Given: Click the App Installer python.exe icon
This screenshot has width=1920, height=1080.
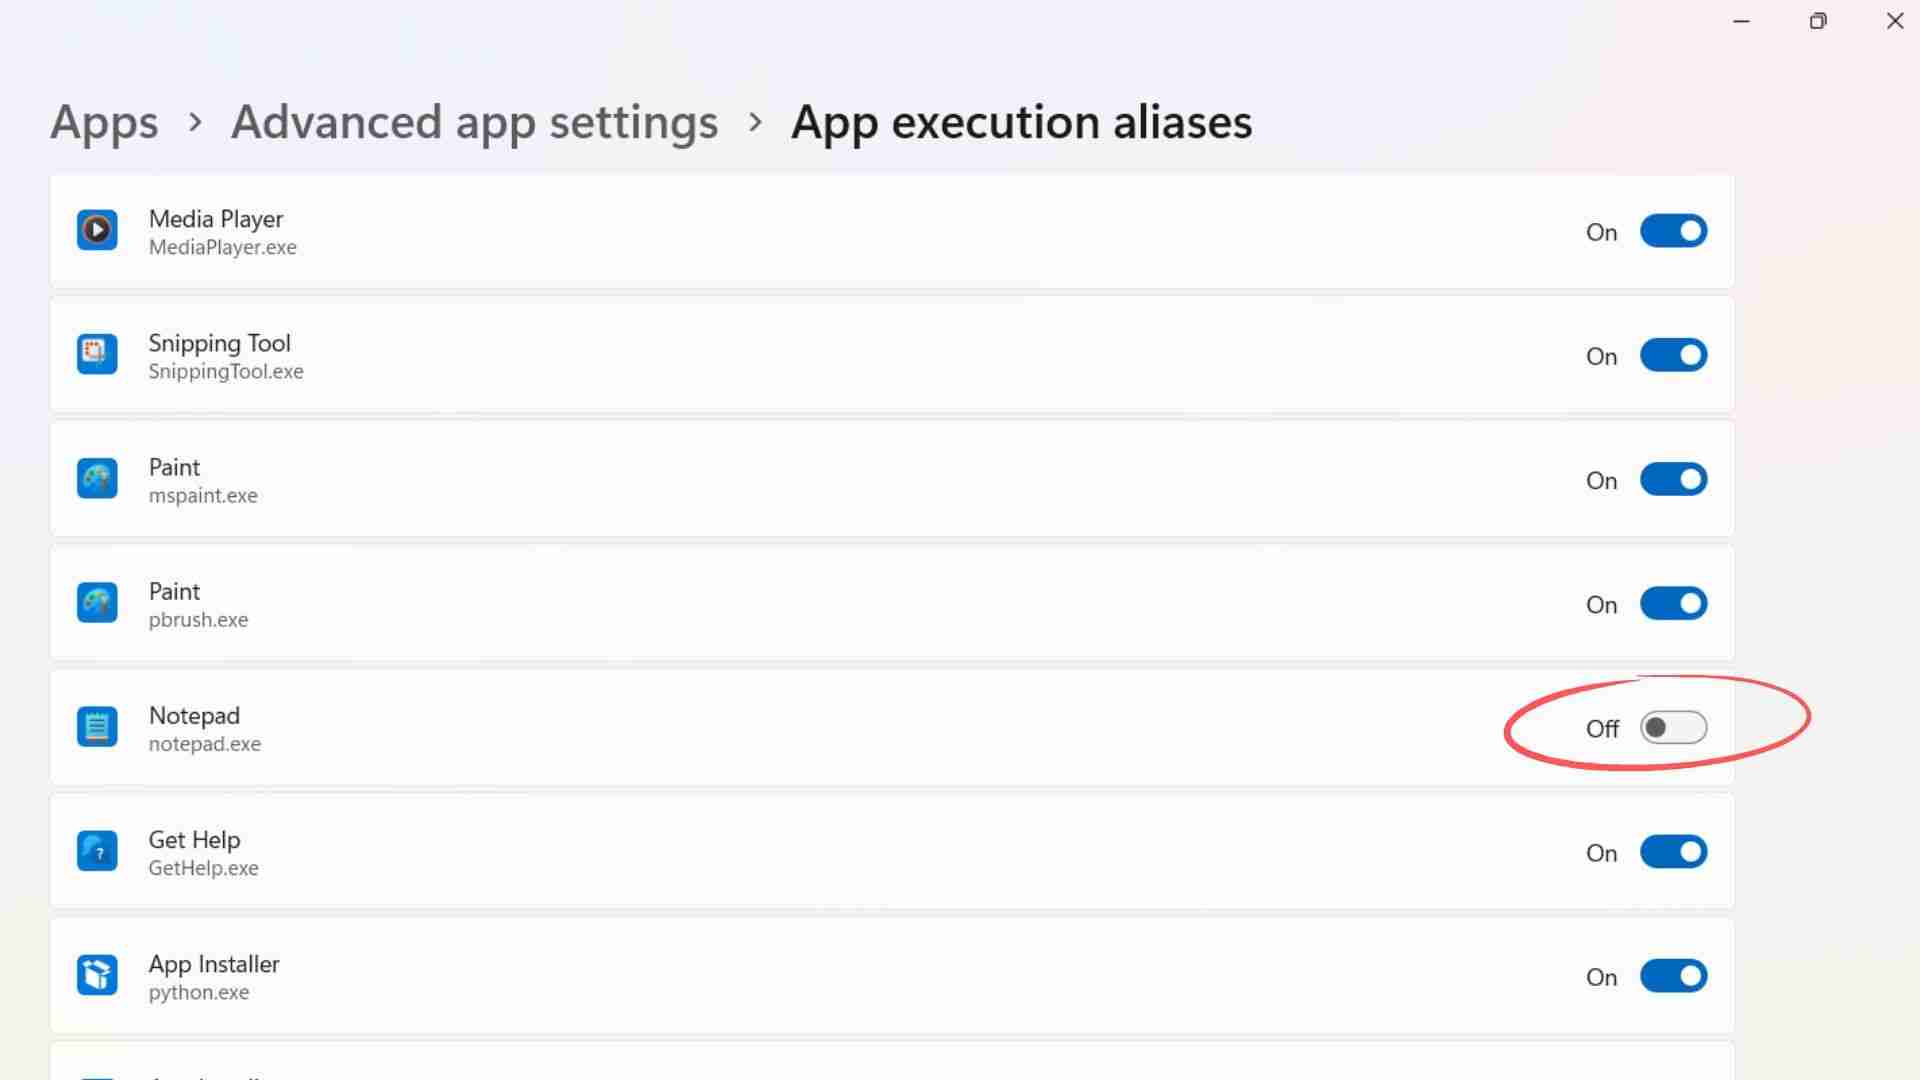Looking at the screenshot, I should click(x=97, y=975).
